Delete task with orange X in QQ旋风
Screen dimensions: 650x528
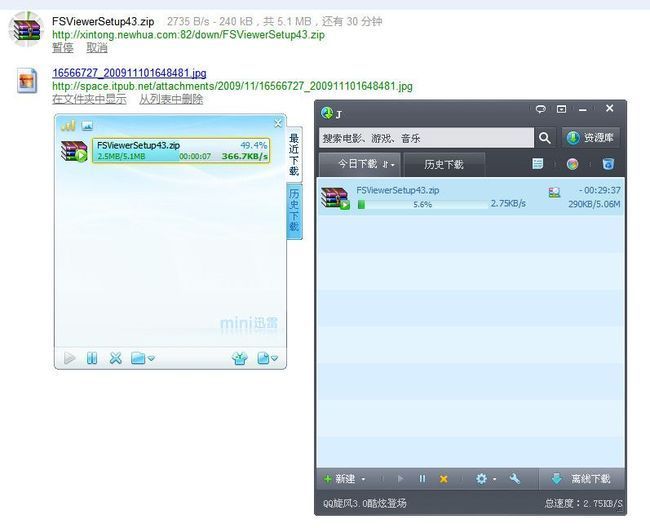tap(444, 479)
